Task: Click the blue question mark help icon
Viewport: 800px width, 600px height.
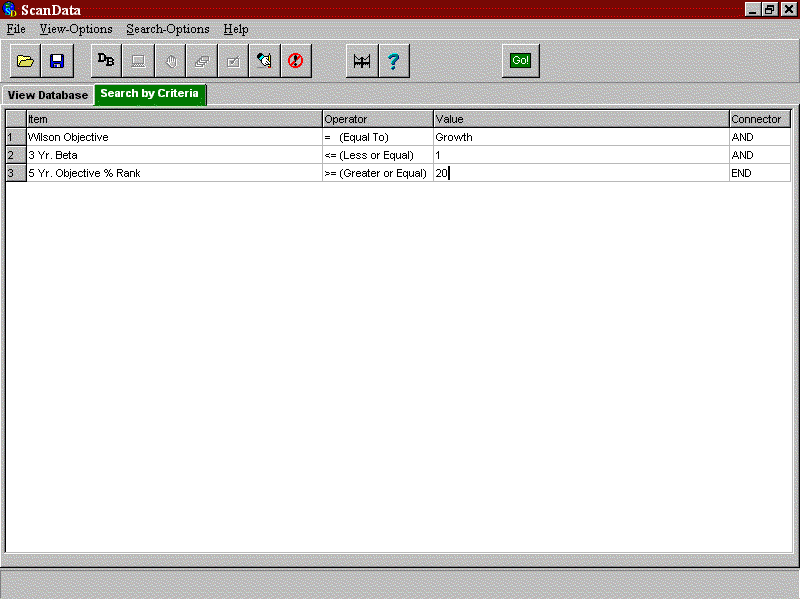Action: tap(393, 61)
